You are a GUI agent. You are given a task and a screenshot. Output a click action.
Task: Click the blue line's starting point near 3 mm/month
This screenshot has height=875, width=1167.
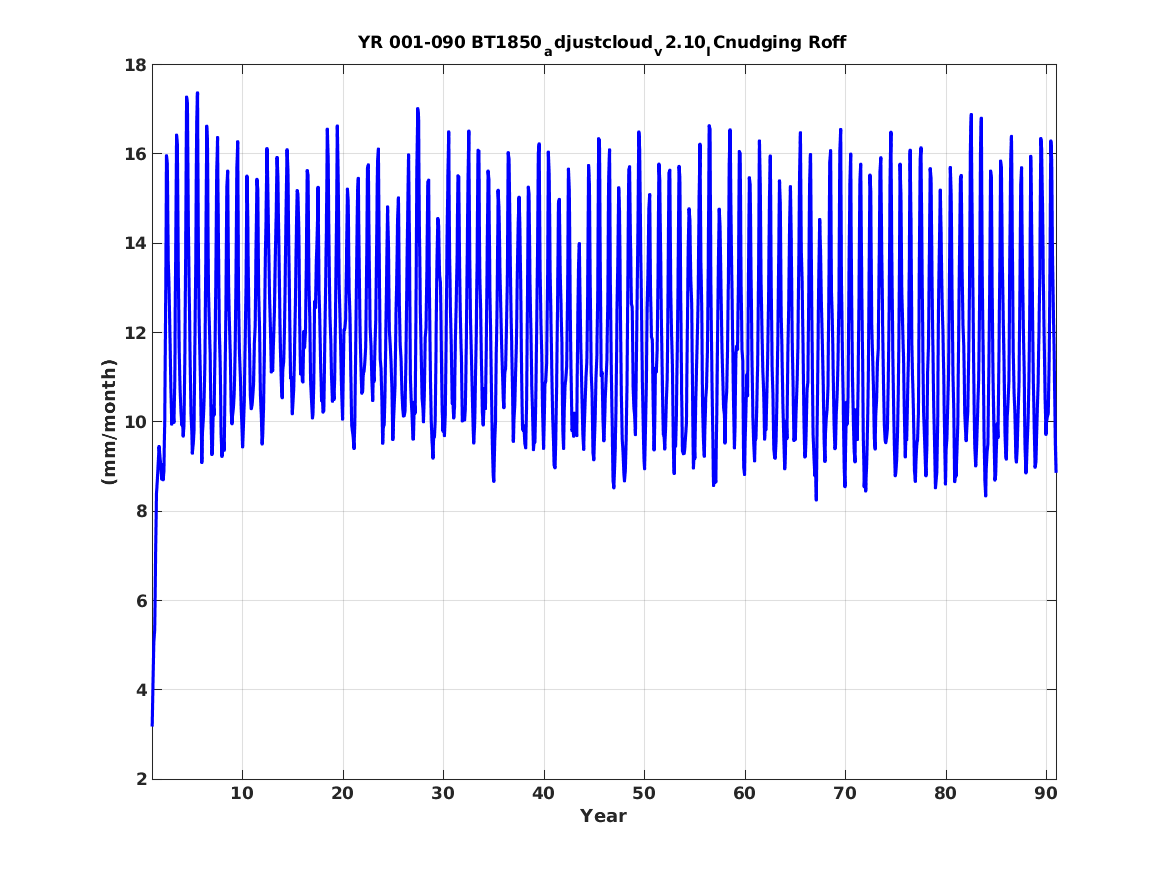click(x=153, y=724)
